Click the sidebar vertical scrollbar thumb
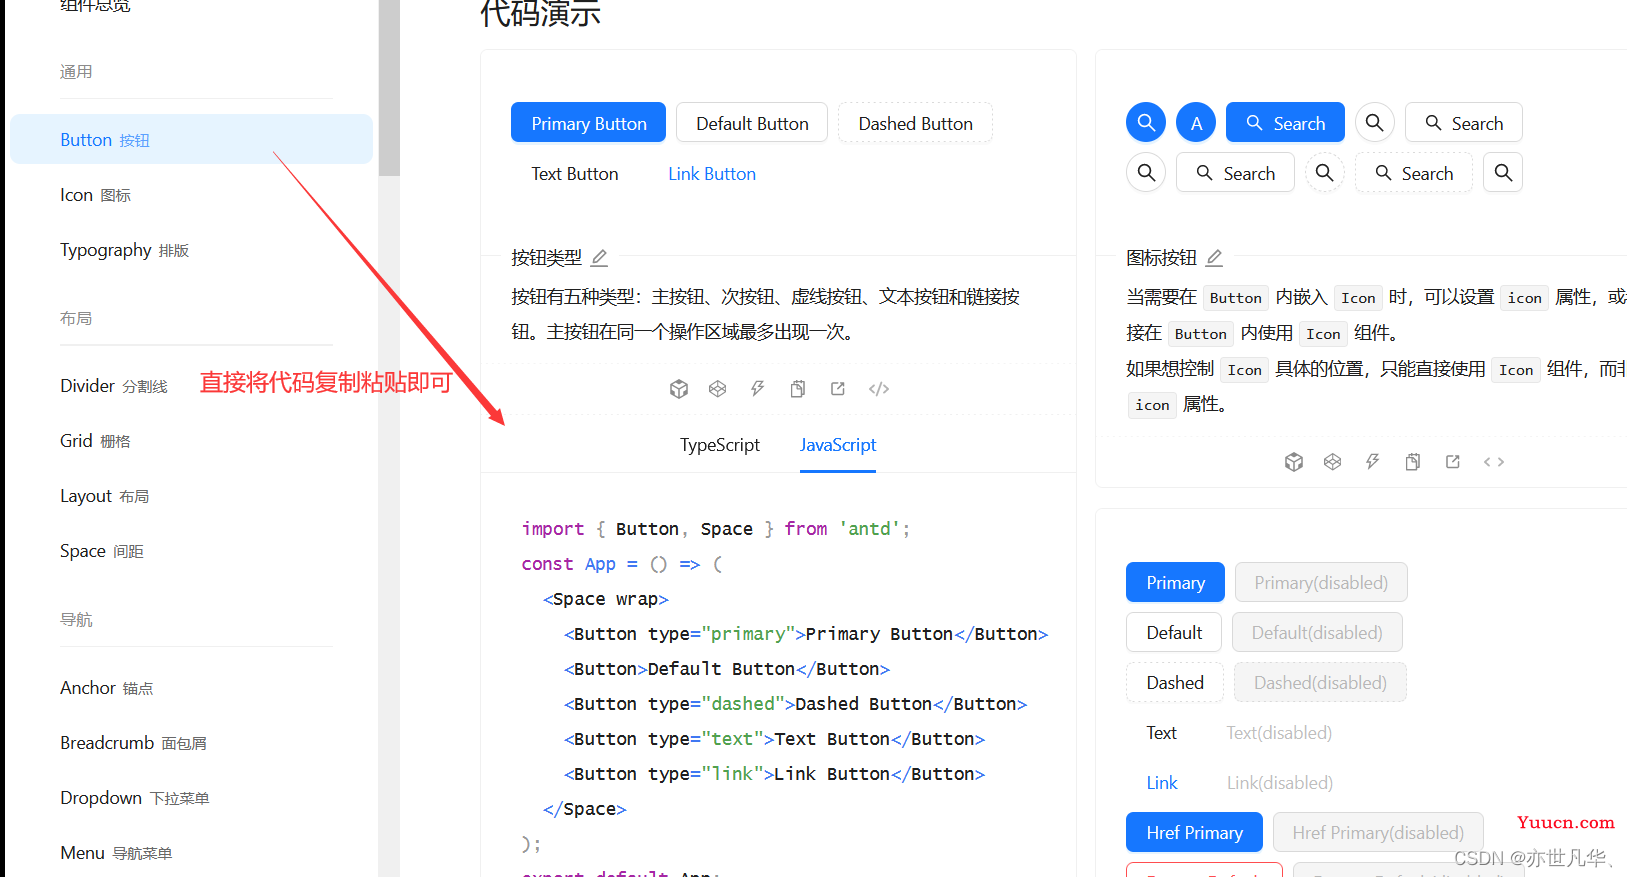 pyautogui.click(x=389, y=88)
